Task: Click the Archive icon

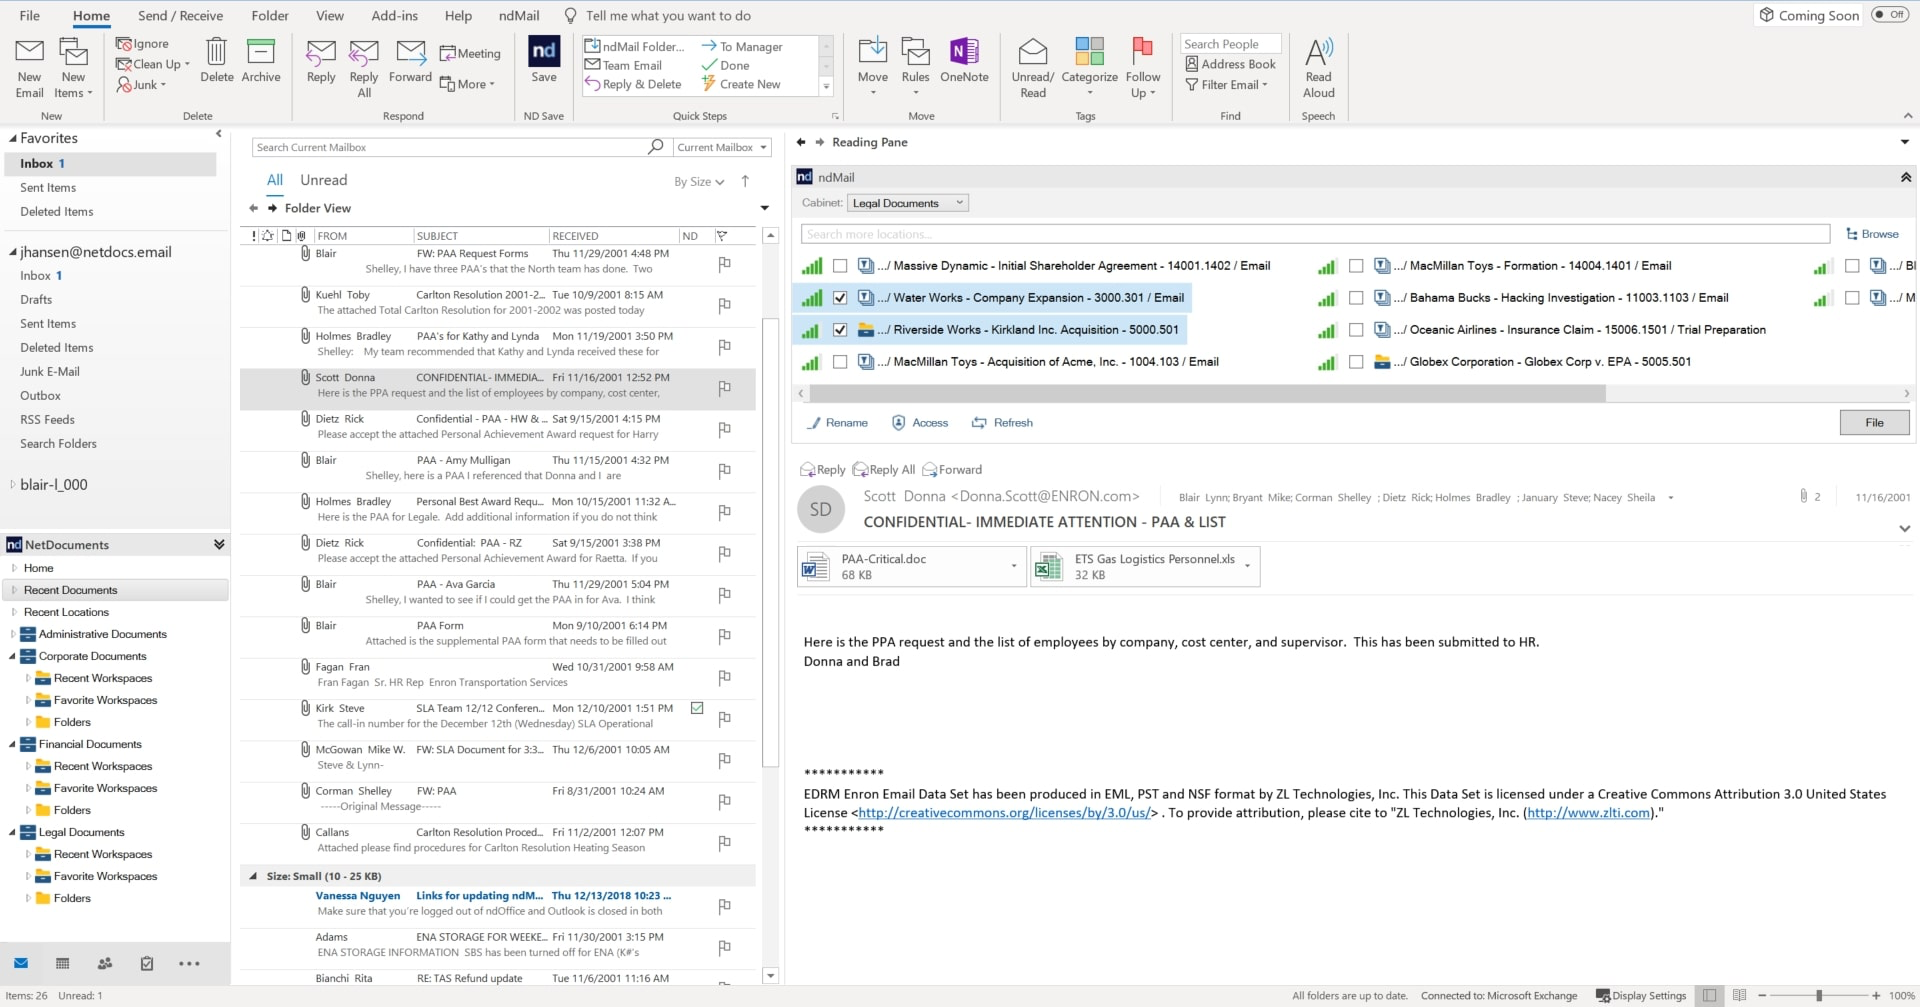Action: [261, 60]
